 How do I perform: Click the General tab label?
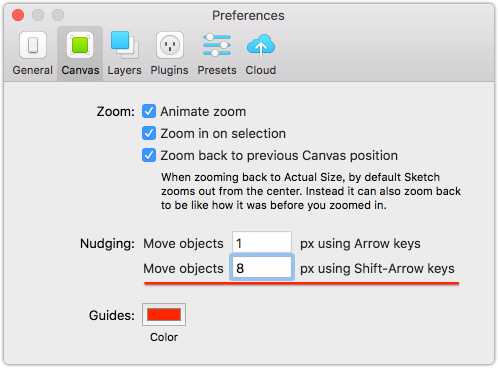click(x=33, y=70)
